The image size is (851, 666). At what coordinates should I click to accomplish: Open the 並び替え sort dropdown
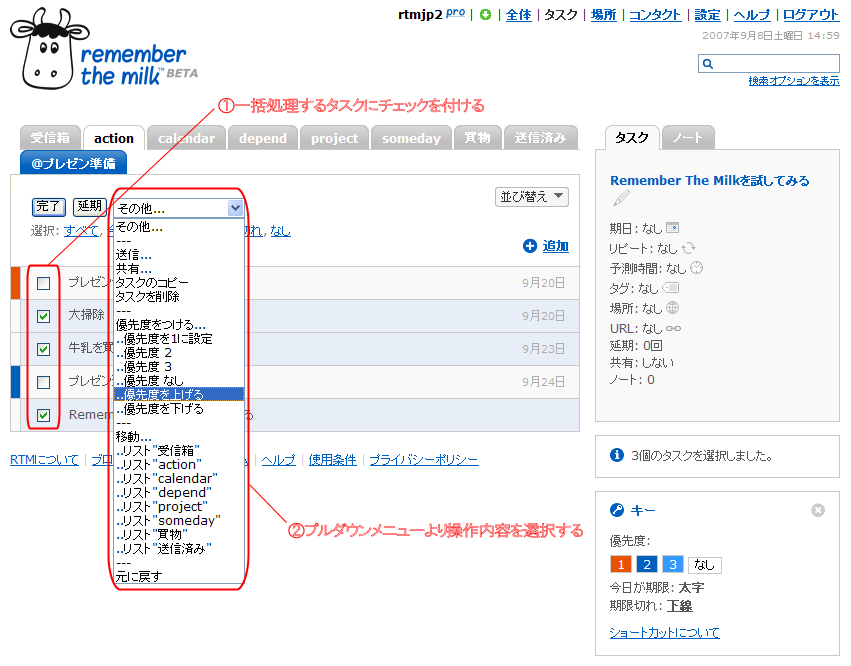click(531, 196)
